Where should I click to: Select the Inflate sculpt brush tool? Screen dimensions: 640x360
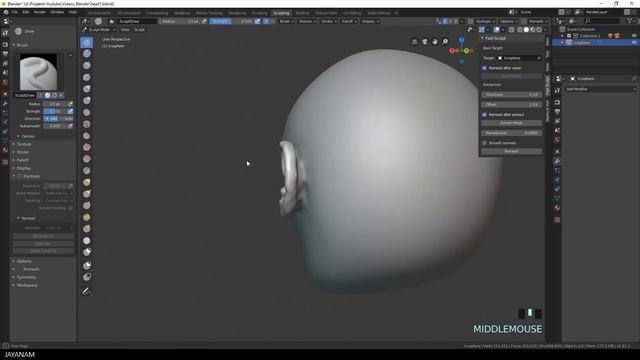point(87,89)
